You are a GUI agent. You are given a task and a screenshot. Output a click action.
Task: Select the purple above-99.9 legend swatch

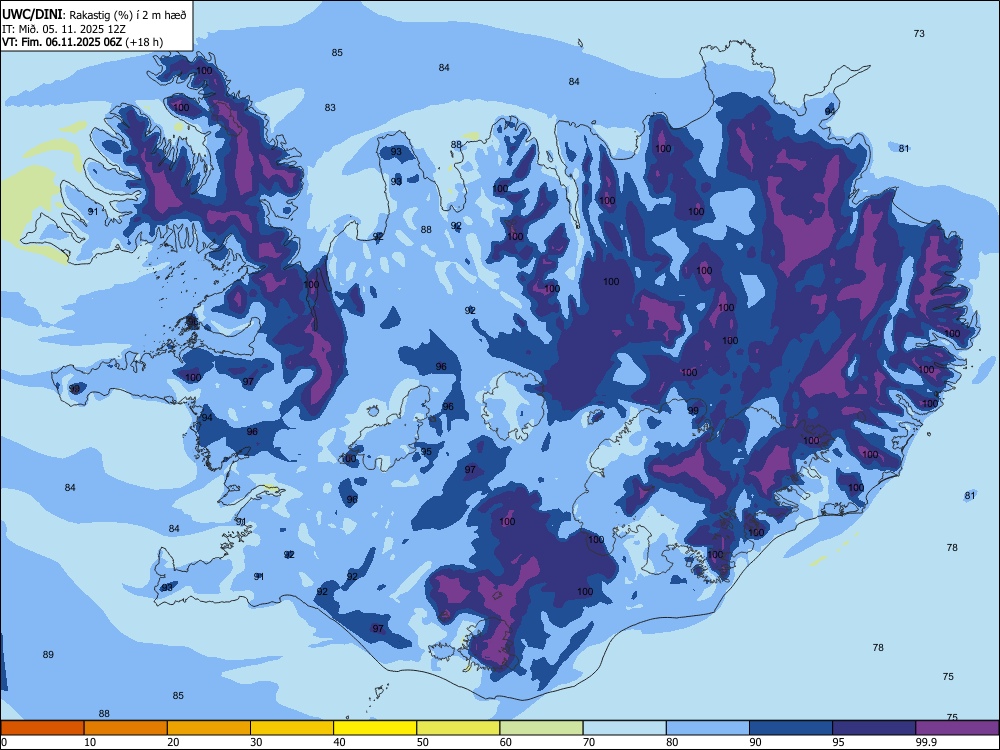click(x=957, y=728)
